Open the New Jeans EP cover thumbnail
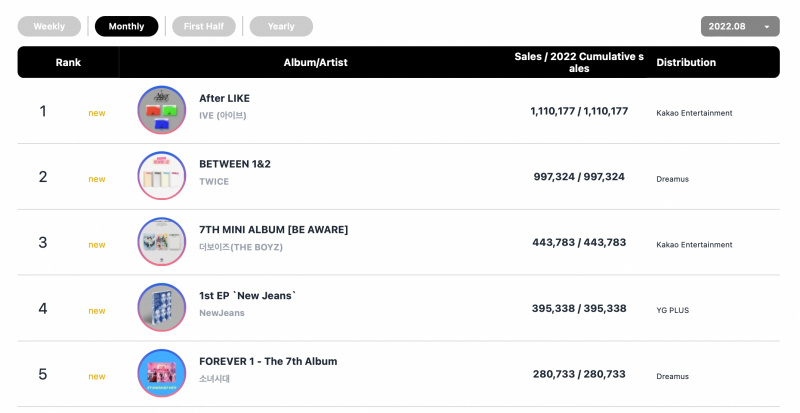800x413 pixels. (162, 308)
